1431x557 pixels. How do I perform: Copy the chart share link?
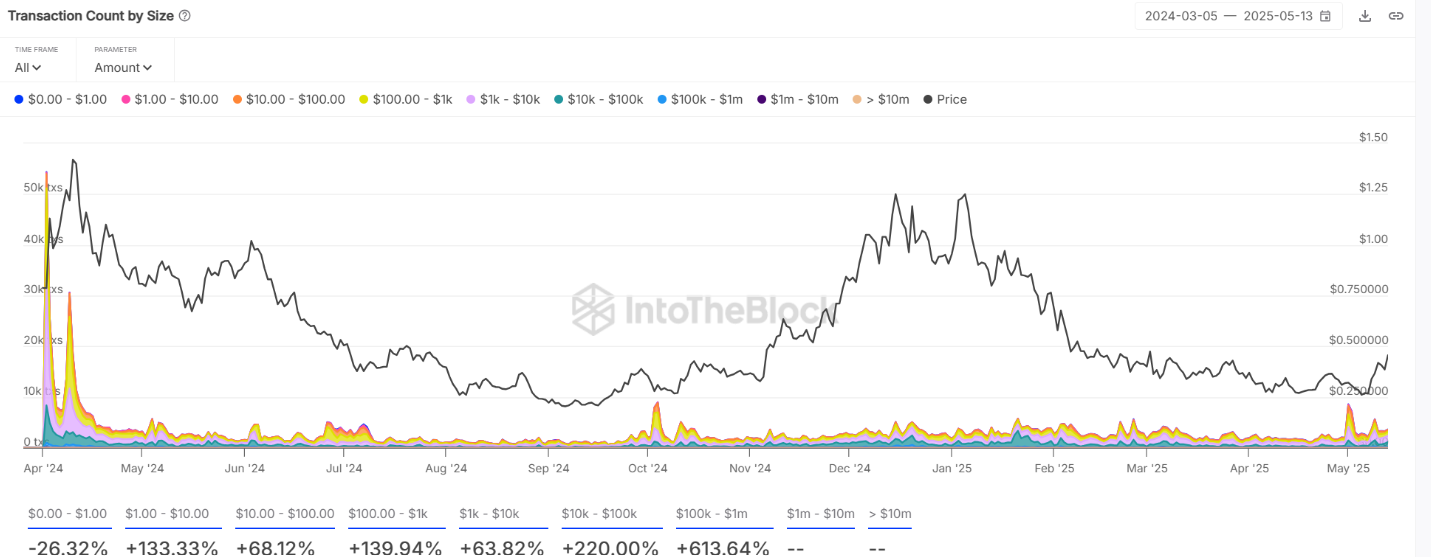click(x=1396, y=16)
